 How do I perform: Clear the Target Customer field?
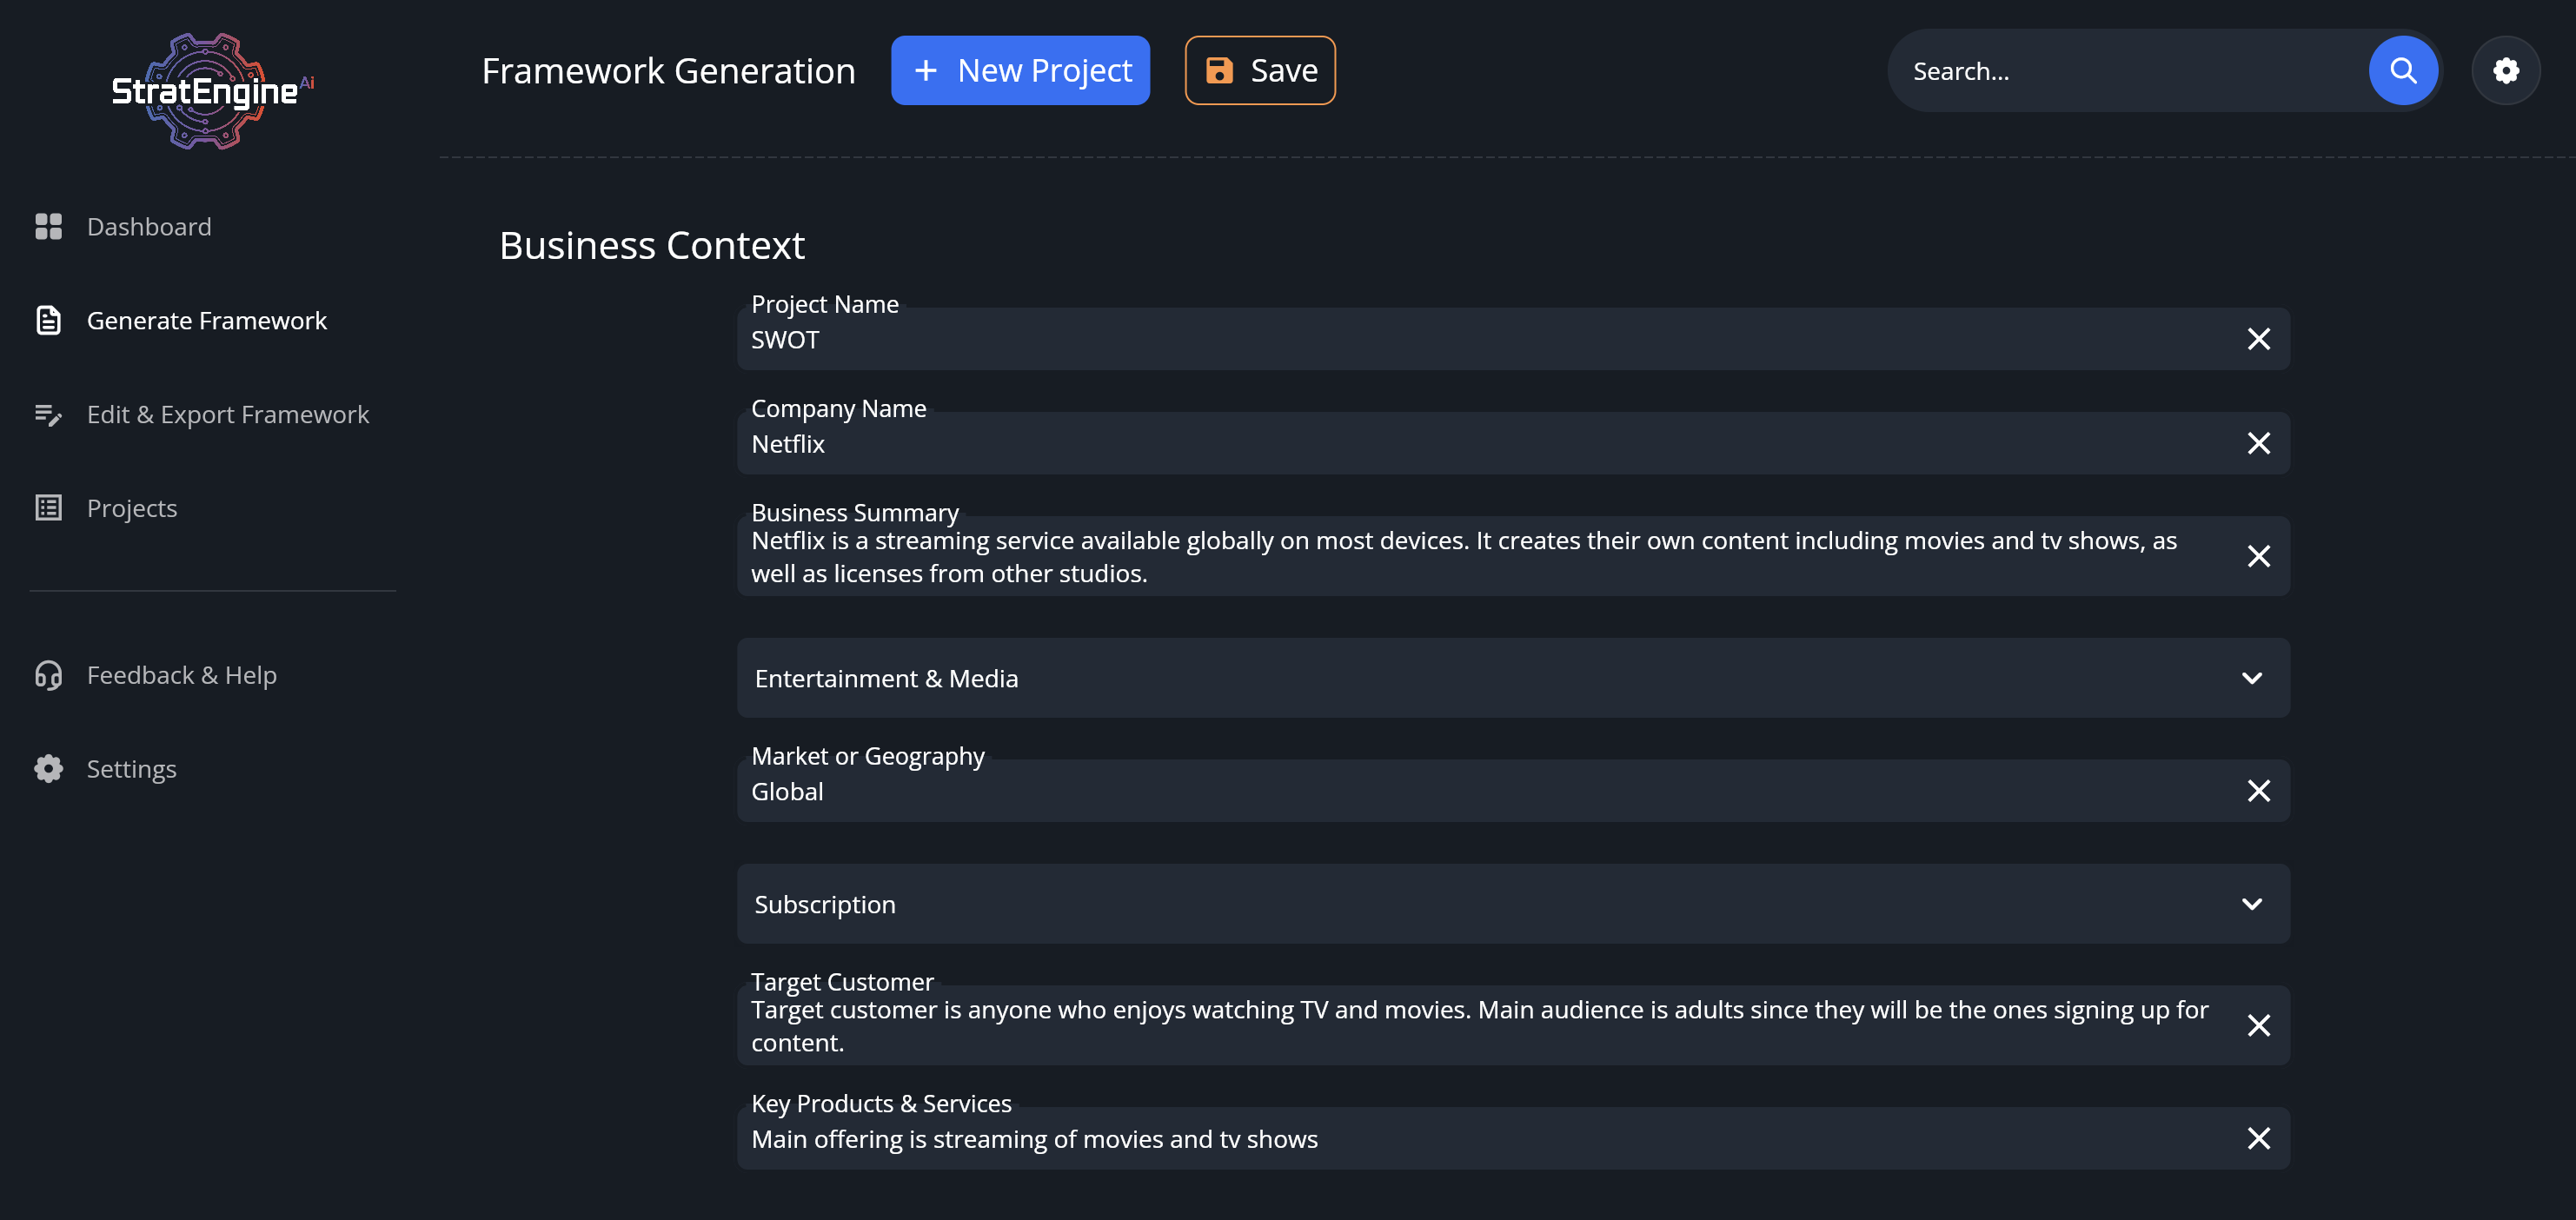(2259, 1025)
